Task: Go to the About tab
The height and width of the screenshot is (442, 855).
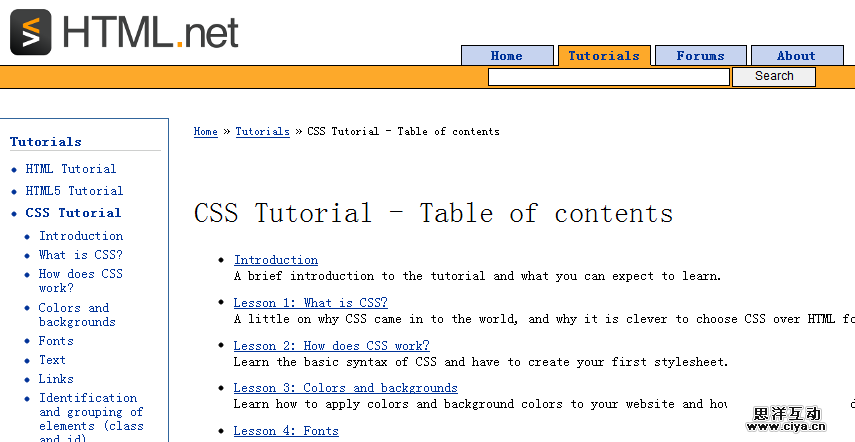Action: coord(797,56)
